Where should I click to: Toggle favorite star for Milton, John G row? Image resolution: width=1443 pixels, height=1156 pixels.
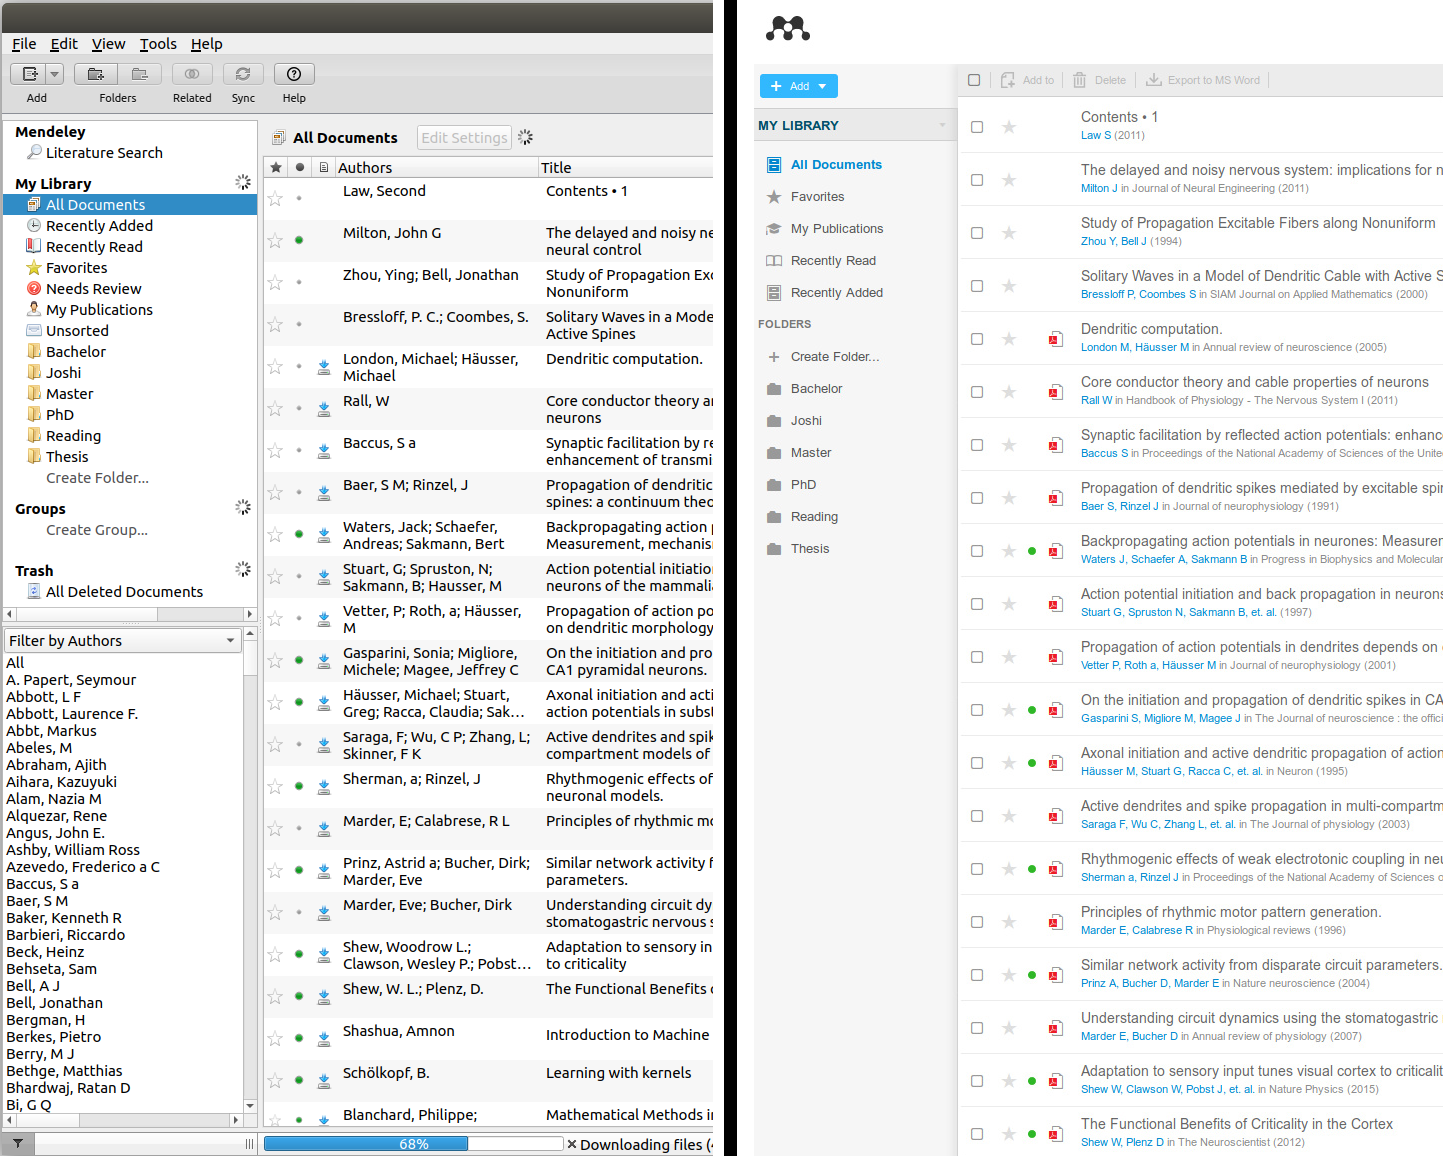click(275, 241)
